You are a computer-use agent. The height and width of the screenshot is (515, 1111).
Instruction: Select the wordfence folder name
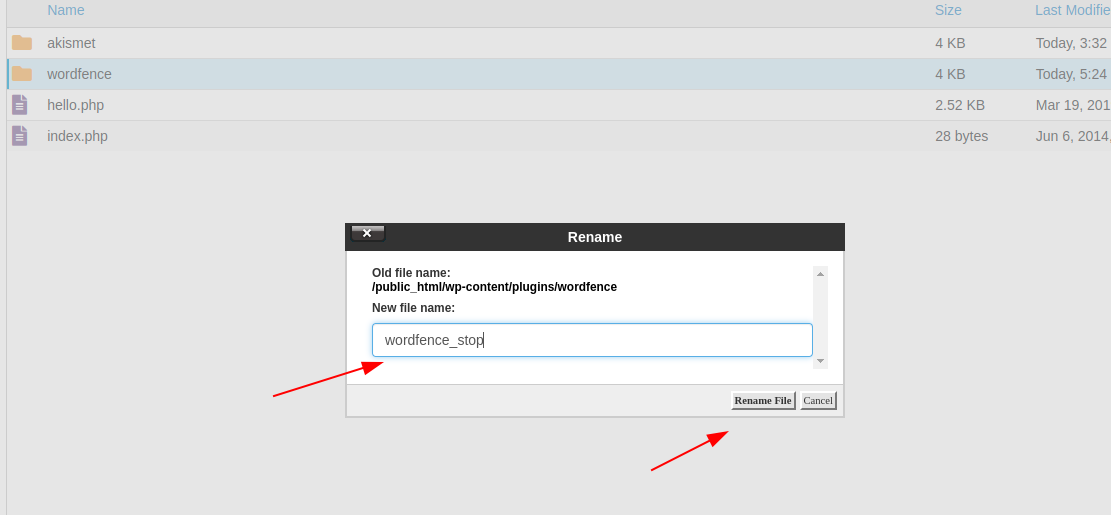click(x=79, y=74)
